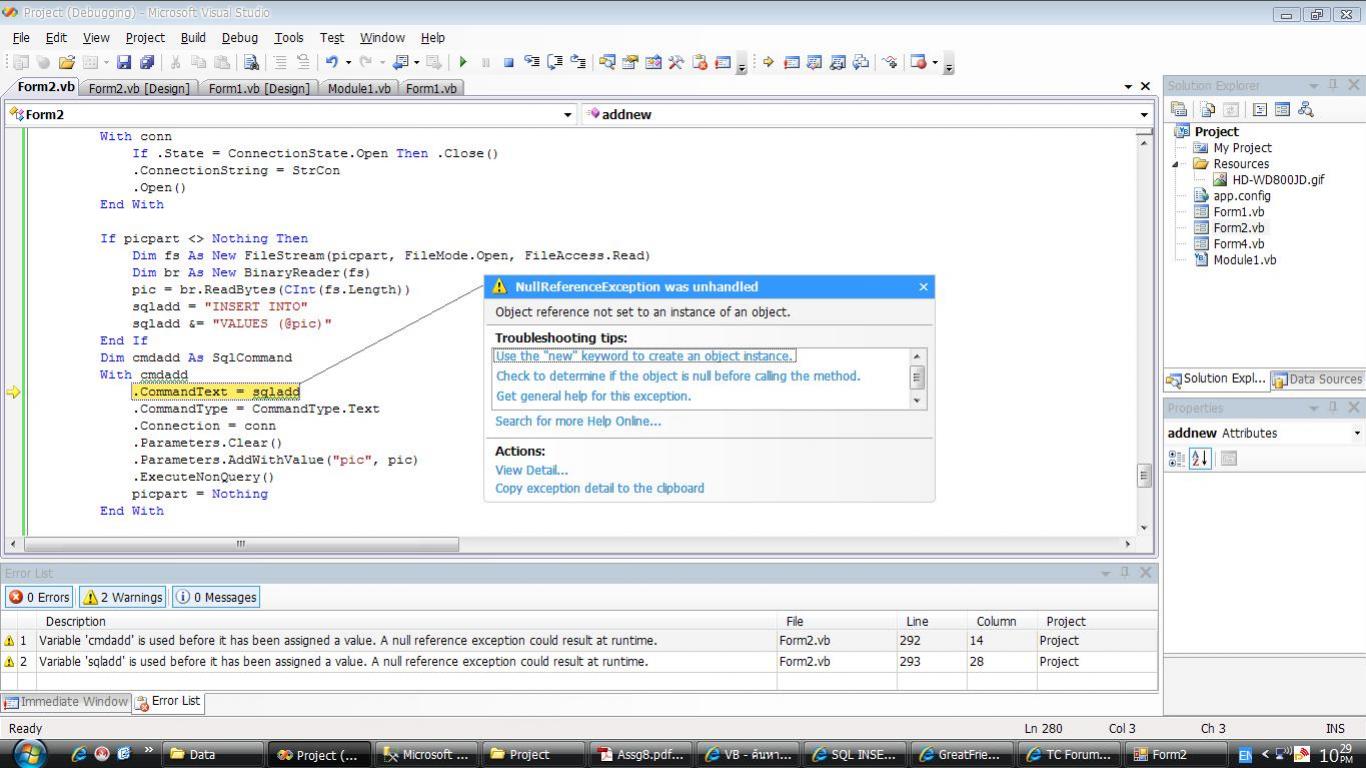The height and width of the screenshot is (768, 1366).
Task: Select Form4.vb in Solution Explorer
Action: pos(1238,244)
